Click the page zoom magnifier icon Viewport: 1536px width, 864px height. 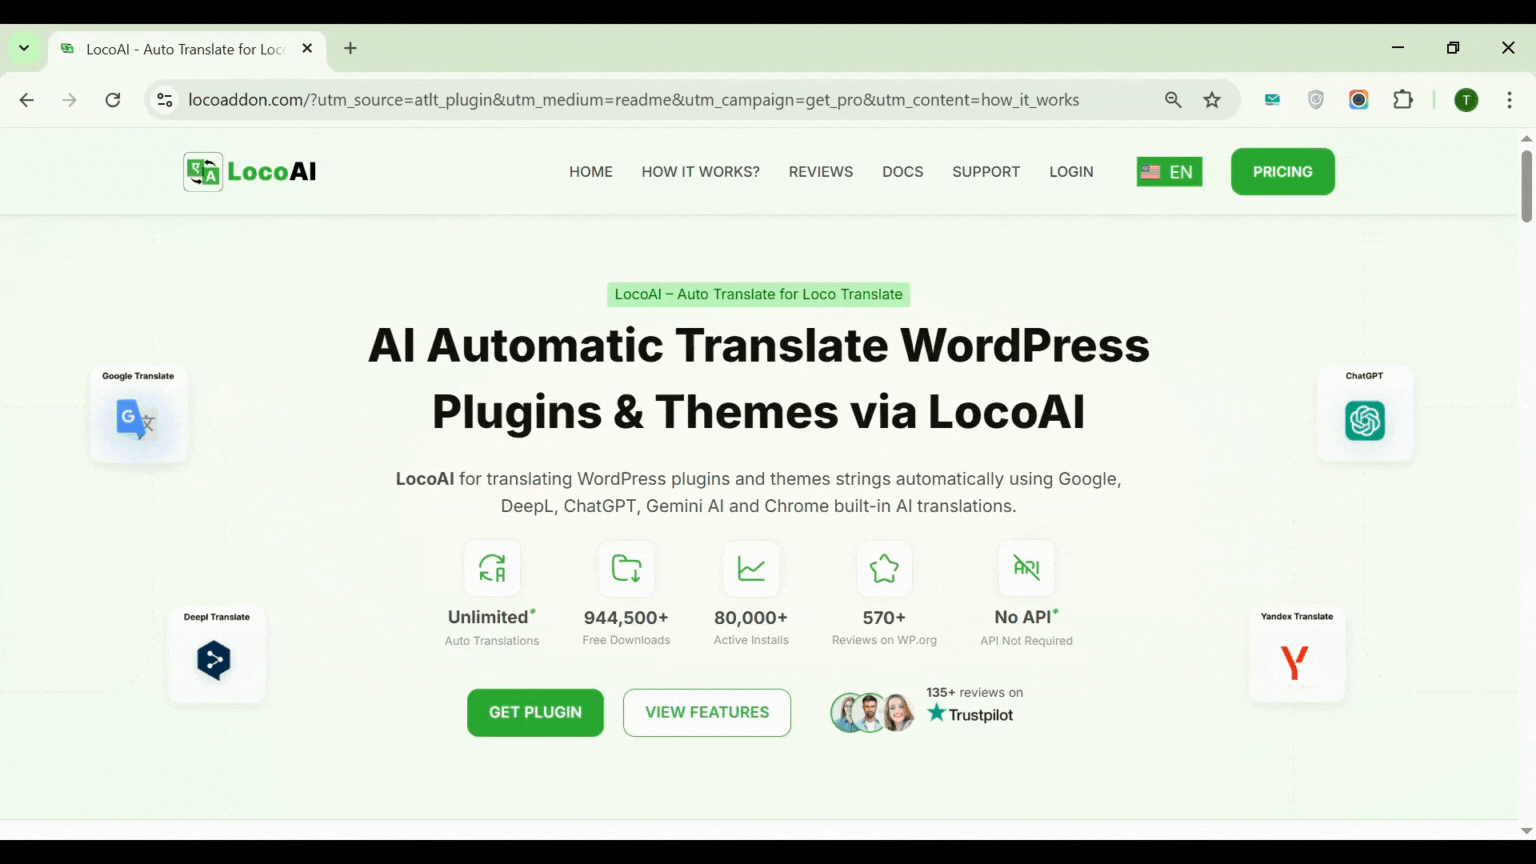pyautogui.click(x=1172, y=99)
